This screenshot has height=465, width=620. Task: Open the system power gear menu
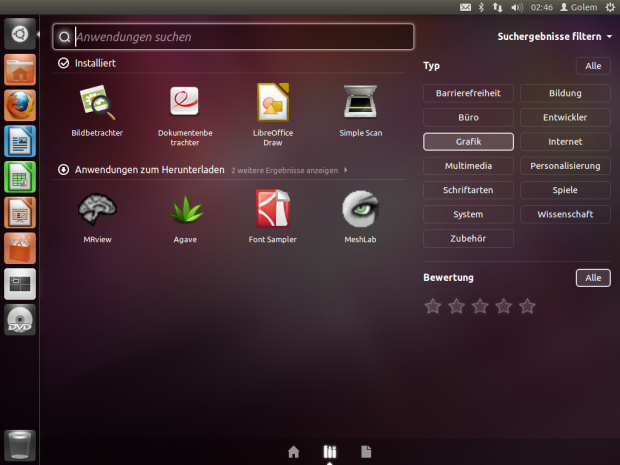(x=610, y=7)
